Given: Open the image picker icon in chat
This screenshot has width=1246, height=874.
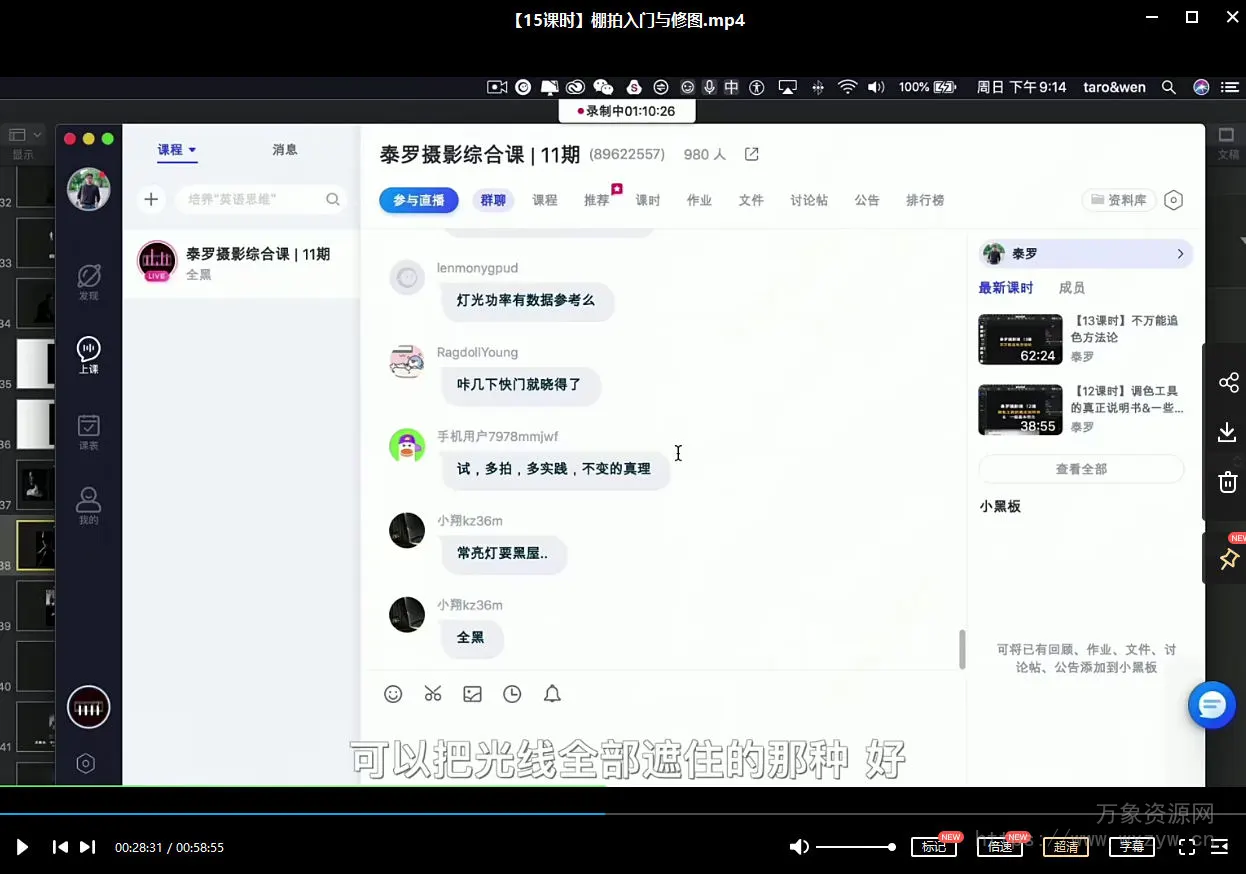Looking at the screenshot, I should coord(472,694).
